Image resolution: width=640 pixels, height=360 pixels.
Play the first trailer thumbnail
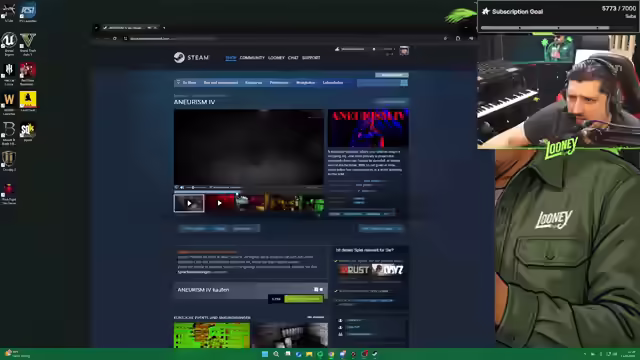(x=189, y=203)
